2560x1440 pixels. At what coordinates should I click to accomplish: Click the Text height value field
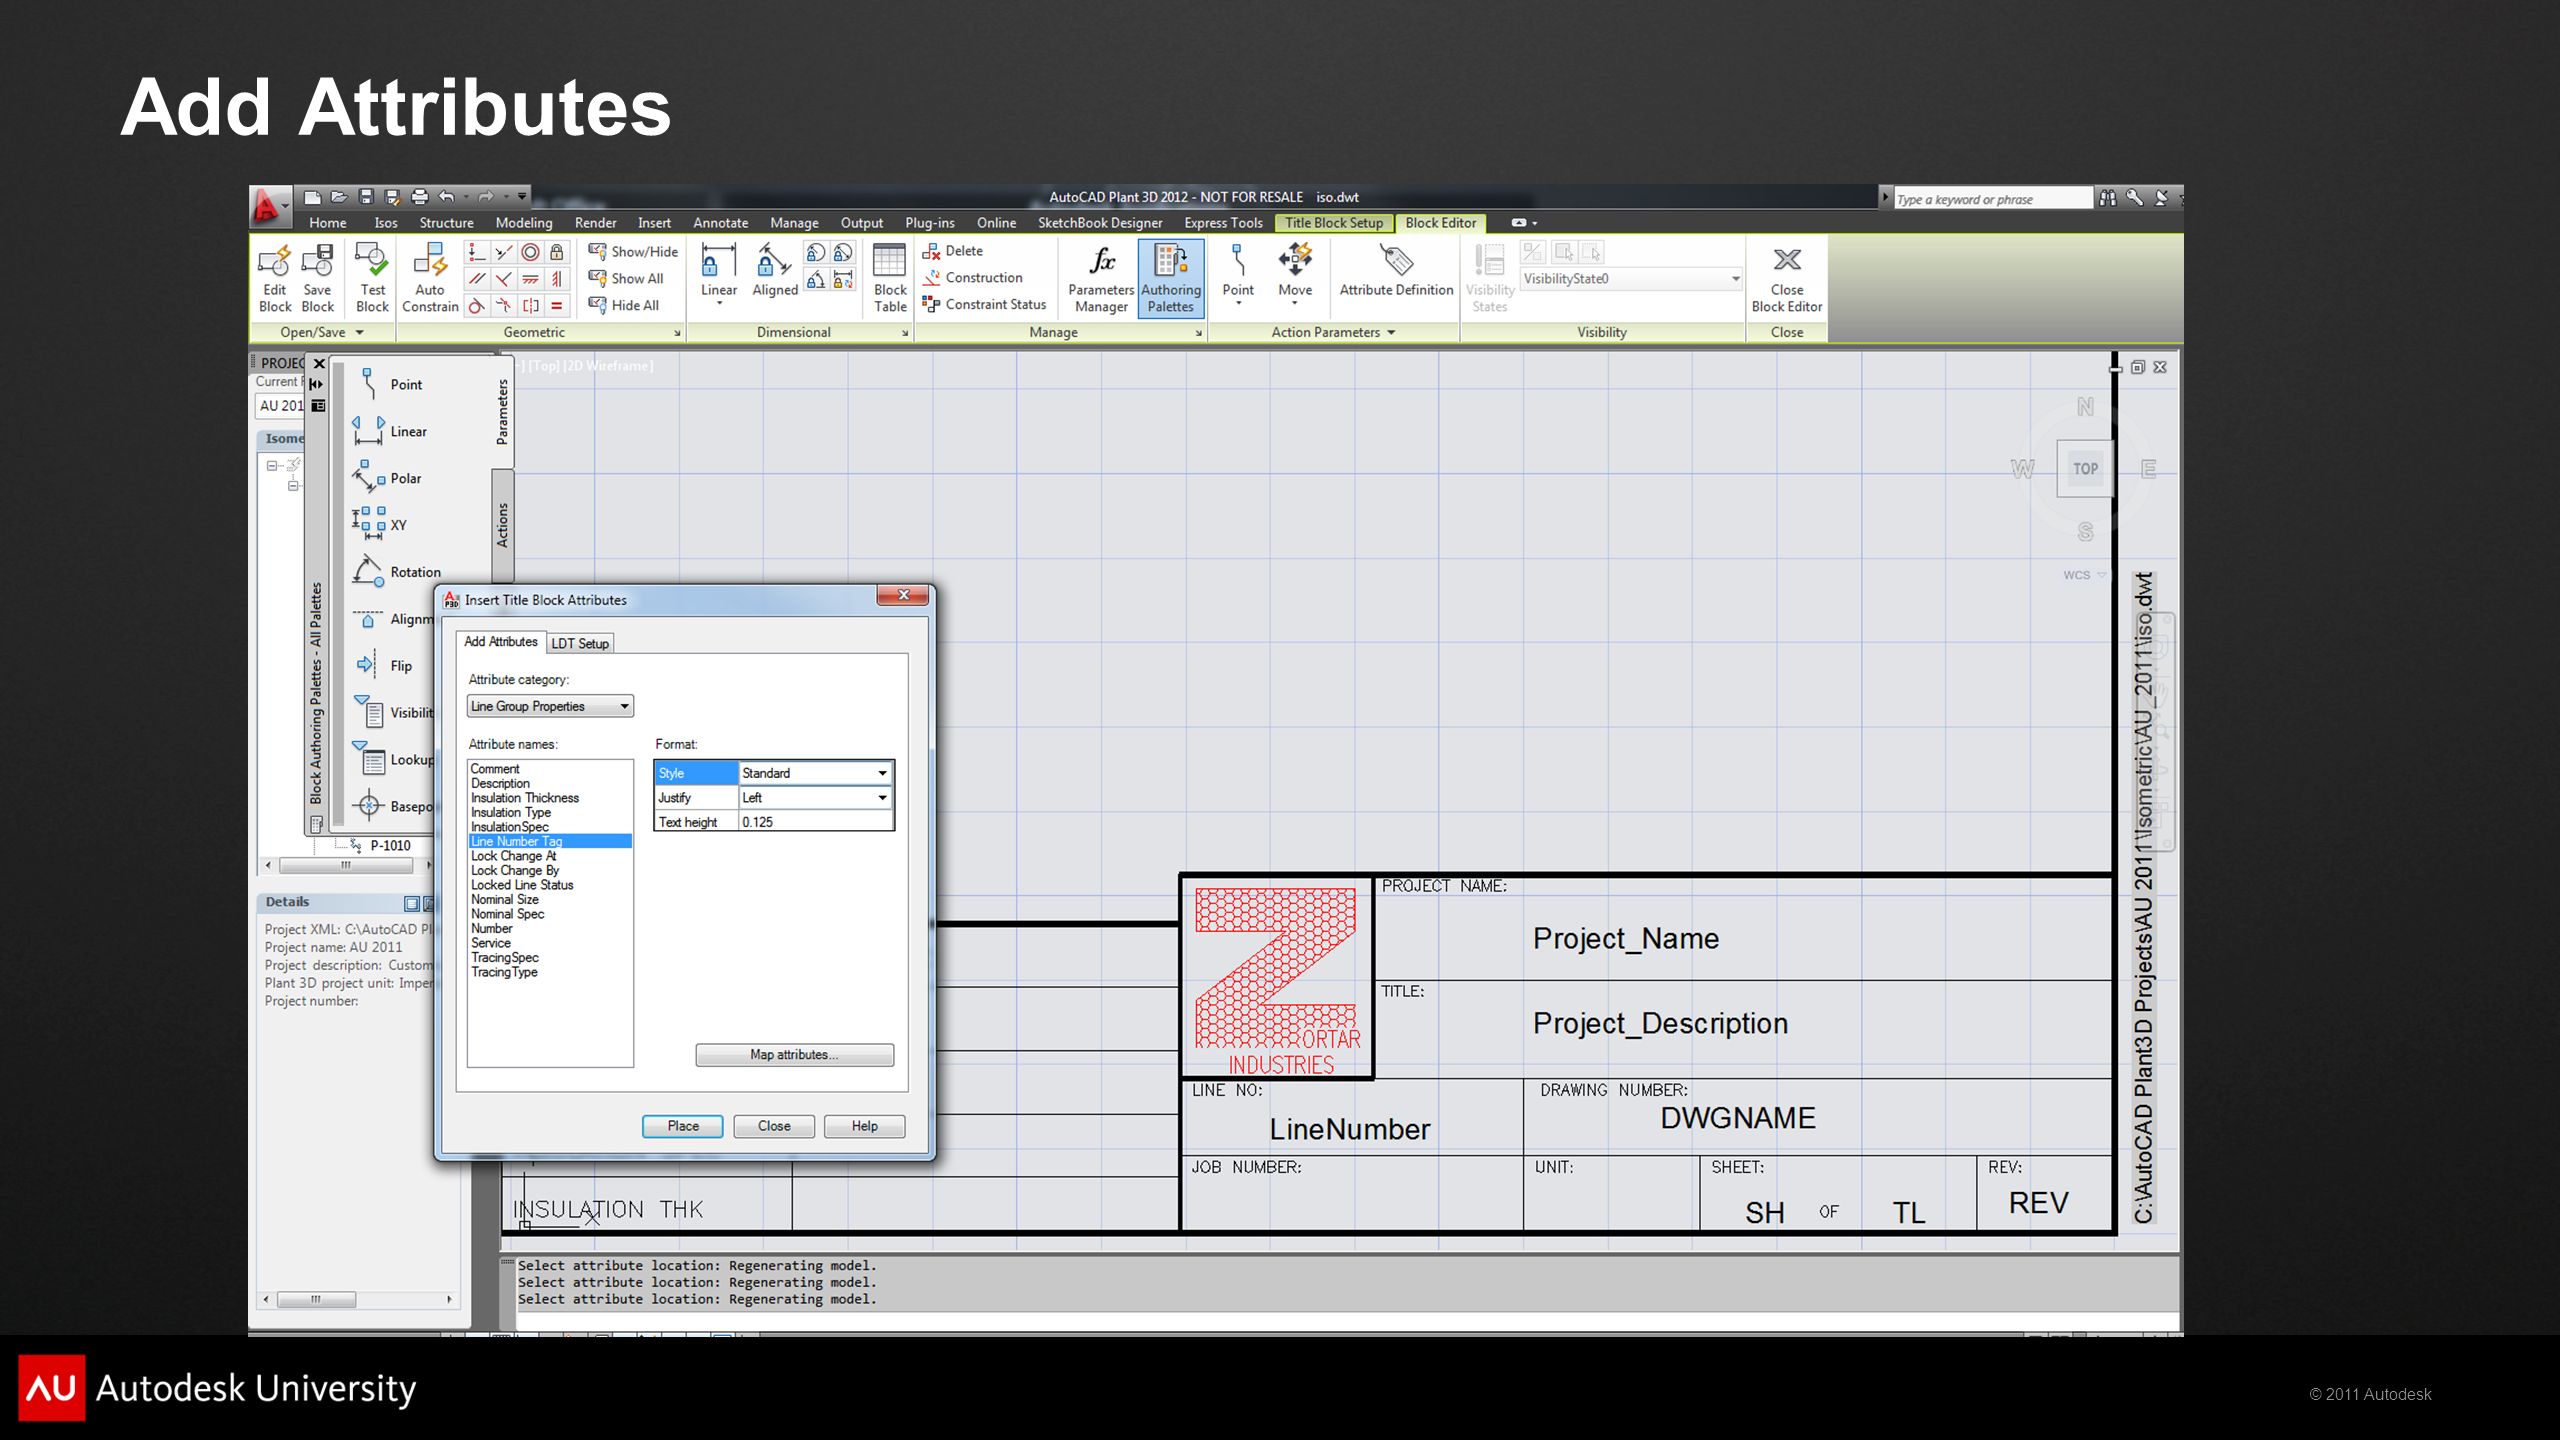click(x=815, y=822)
